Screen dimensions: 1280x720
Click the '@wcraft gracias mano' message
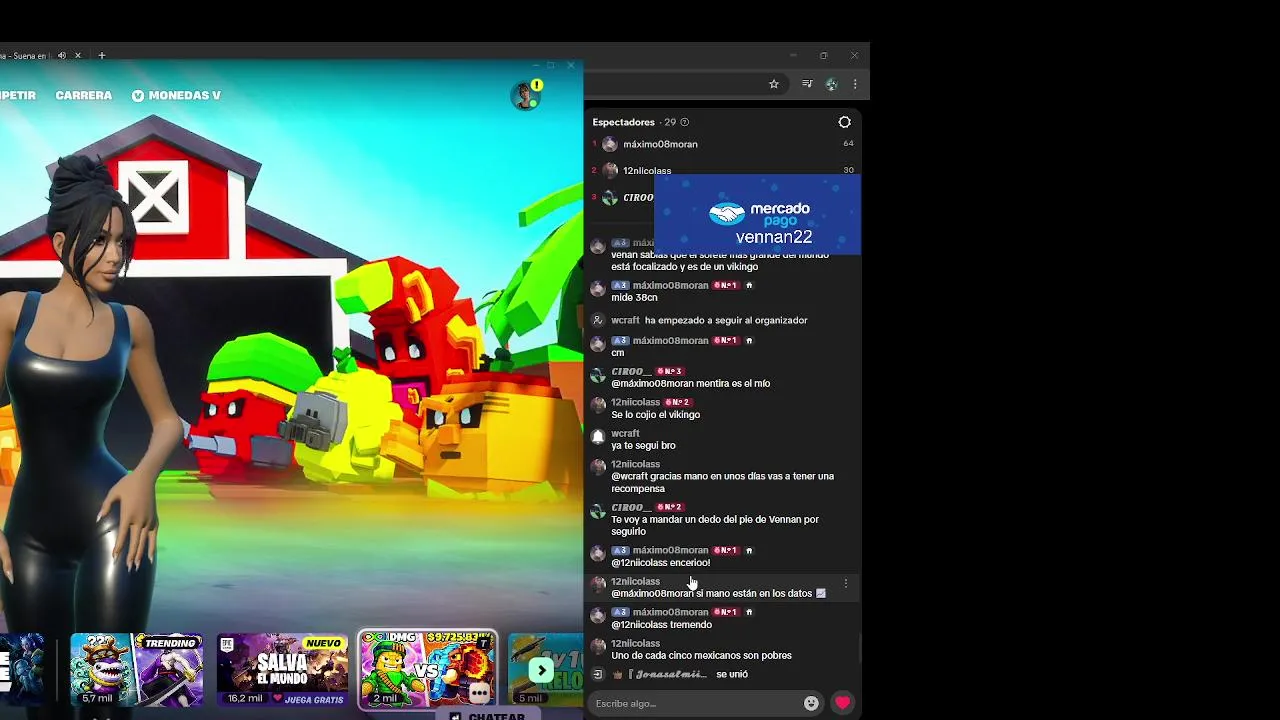tap(722, 483)
